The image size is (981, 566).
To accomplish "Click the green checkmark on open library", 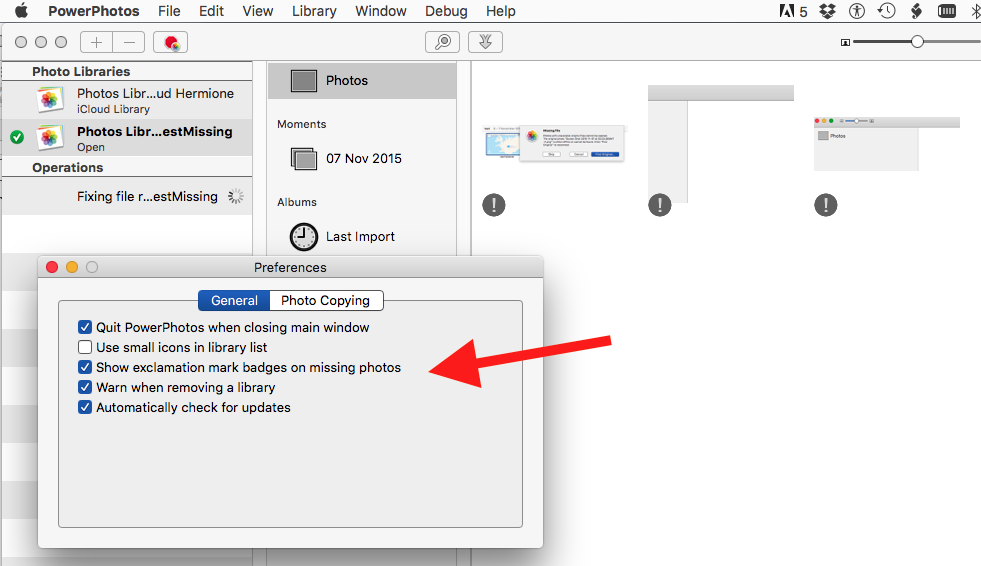I will [x=18, y=137].
